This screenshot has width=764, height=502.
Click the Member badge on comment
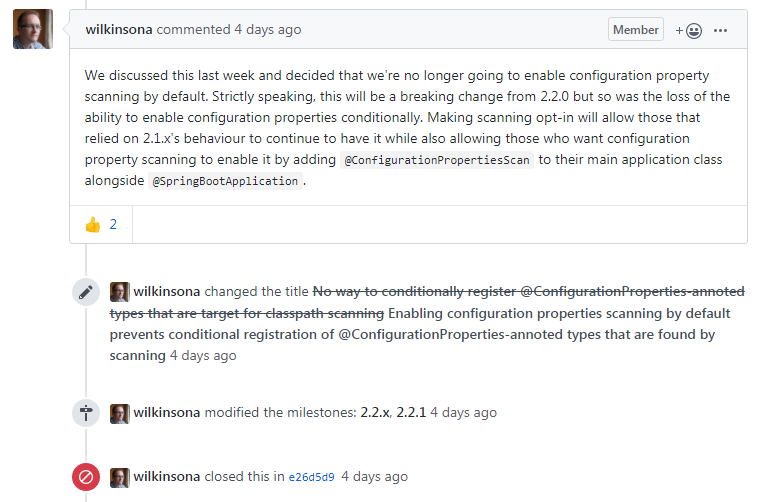pos(636,30)
